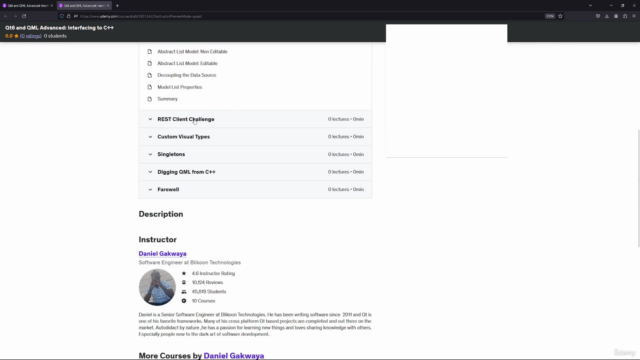Expand the REST Client Challenge section chevron

(x=150, y=119)
